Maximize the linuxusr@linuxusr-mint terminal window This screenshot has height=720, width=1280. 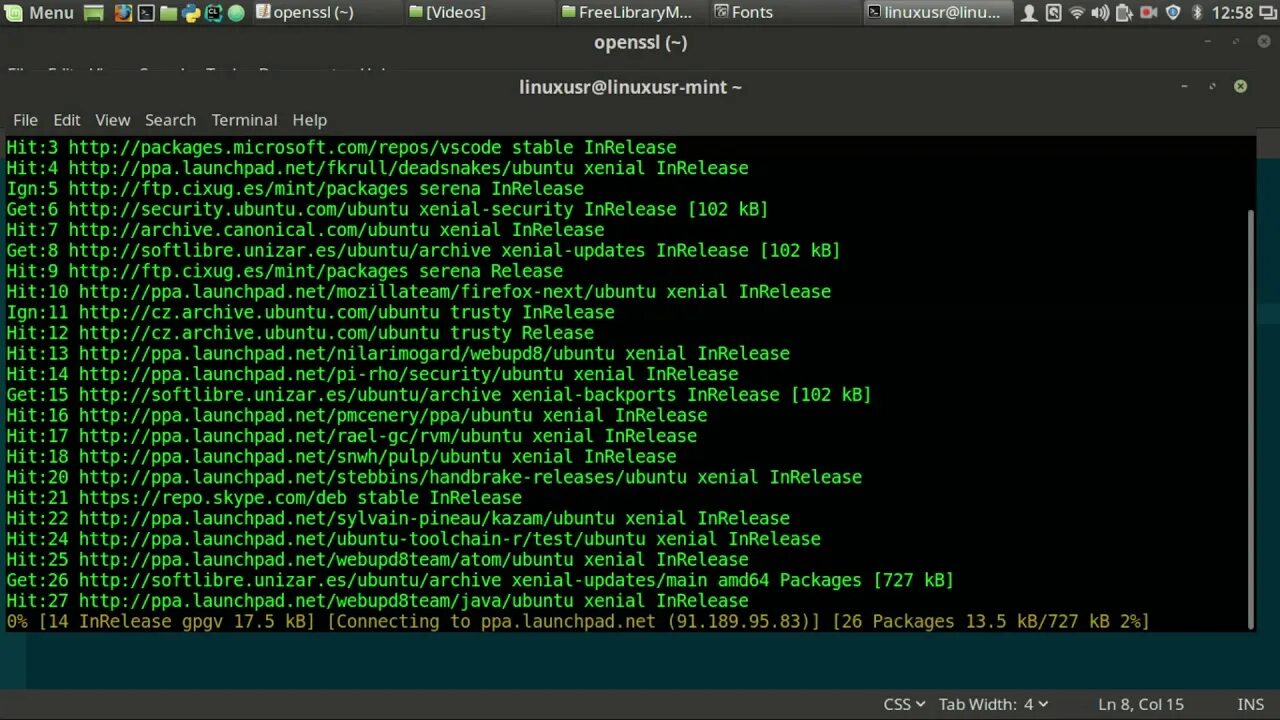point(1212,87)
